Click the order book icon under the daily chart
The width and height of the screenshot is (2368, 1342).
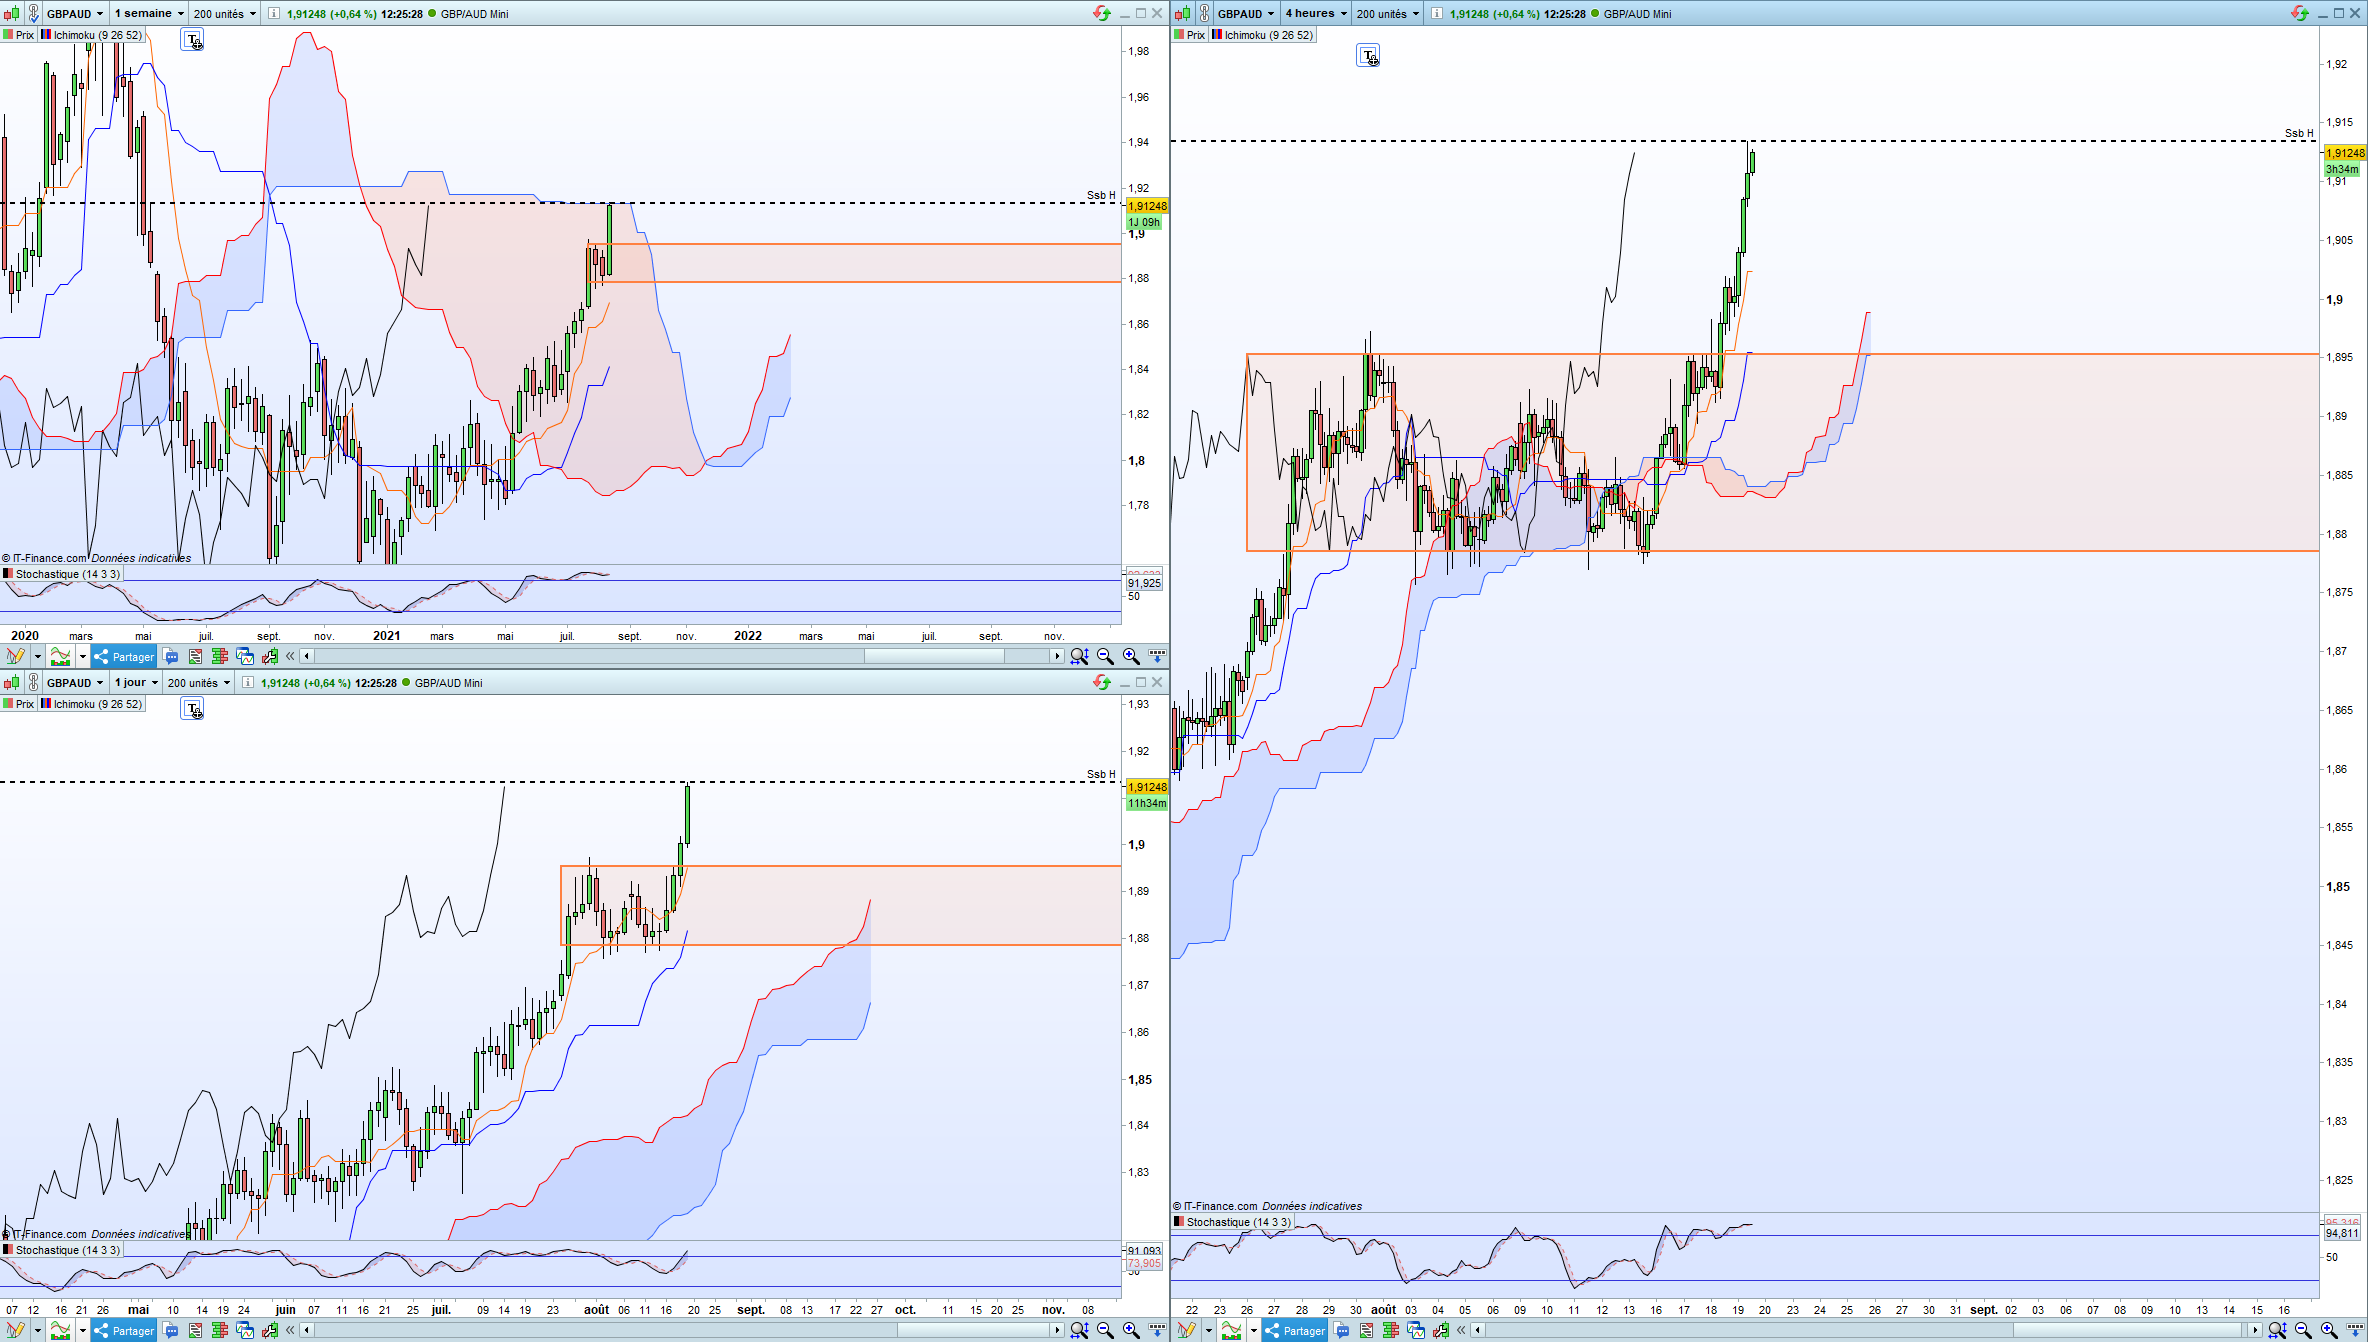point(220,1331)
